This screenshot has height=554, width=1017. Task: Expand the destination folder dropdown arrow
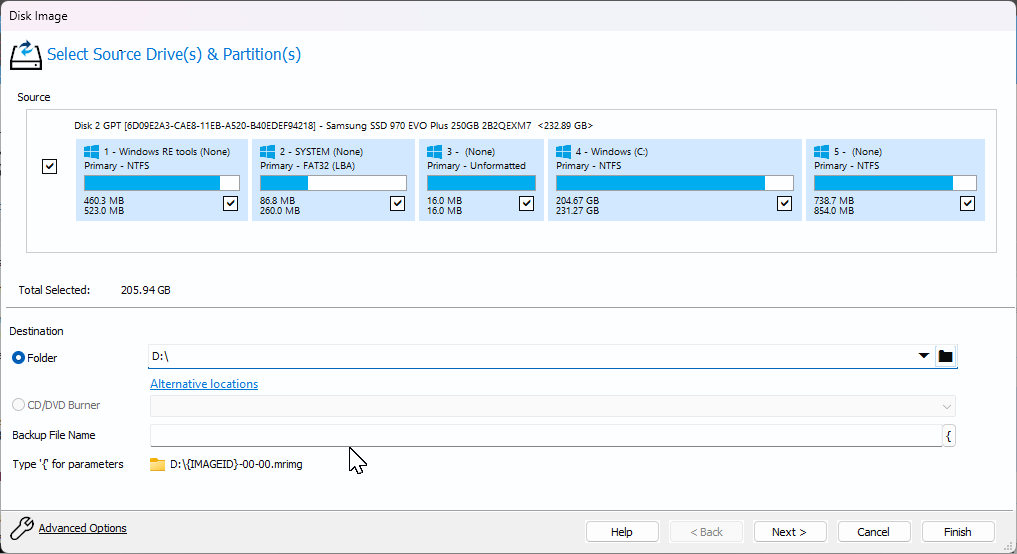pyautogui.click(x=924, y=356)
